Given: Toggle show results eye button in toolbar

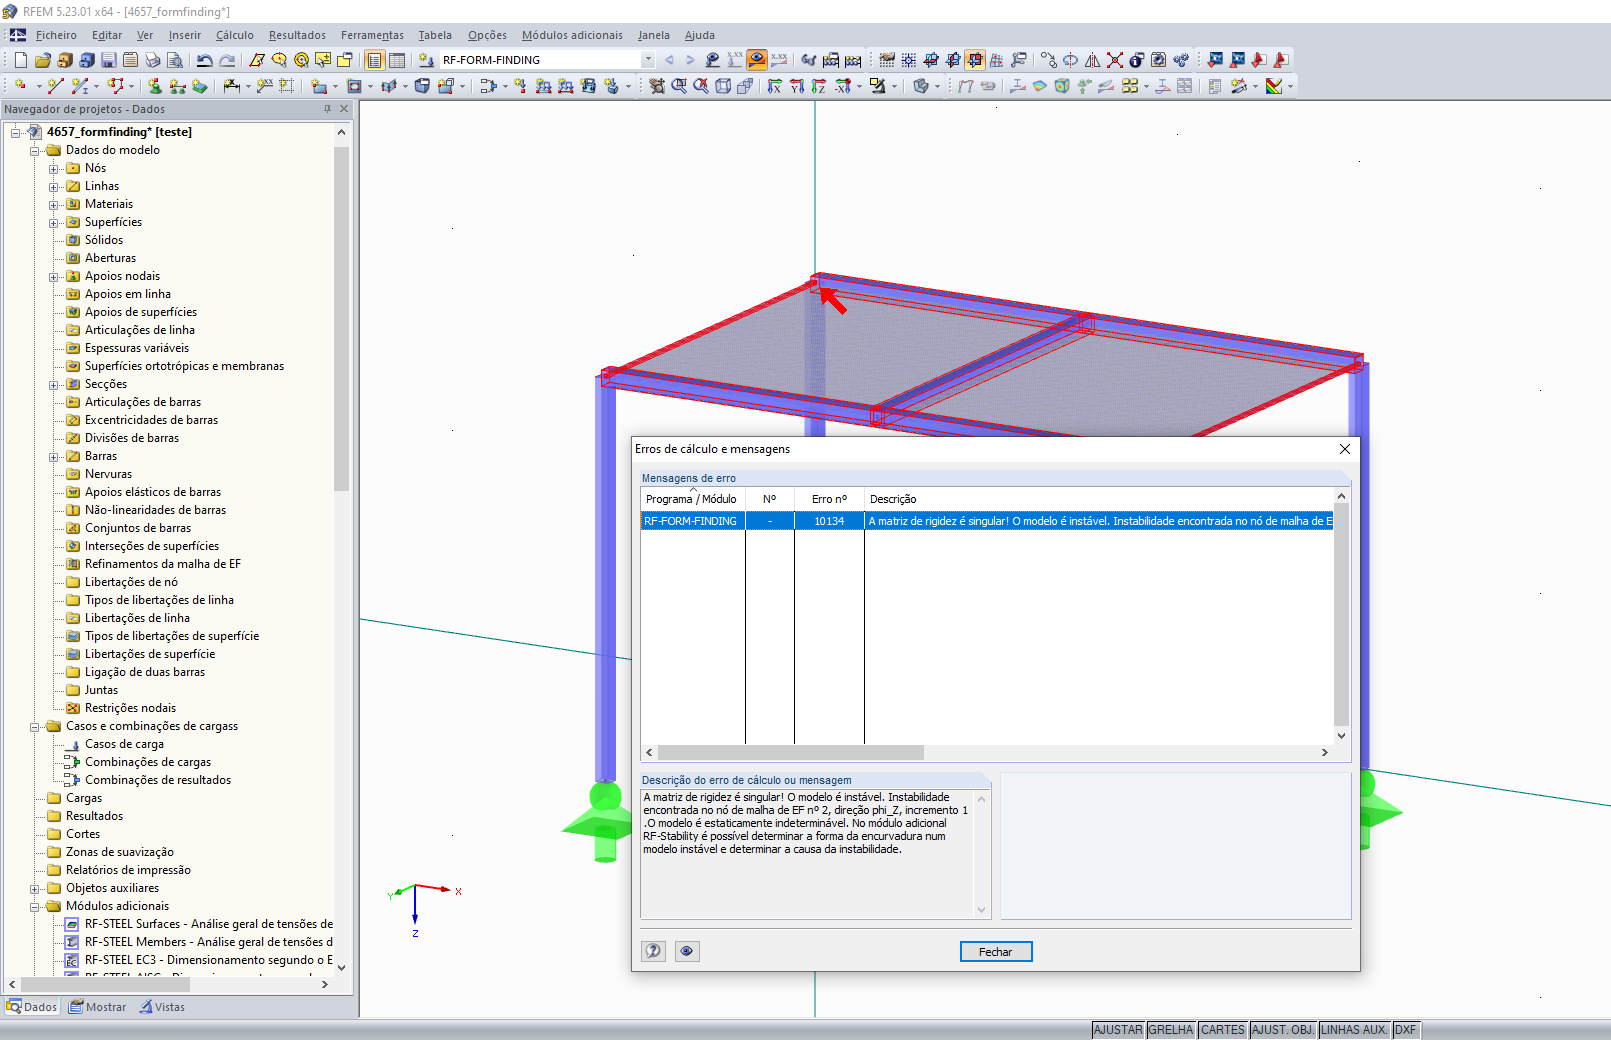Looking at the screenshot, I should (757, 60).
